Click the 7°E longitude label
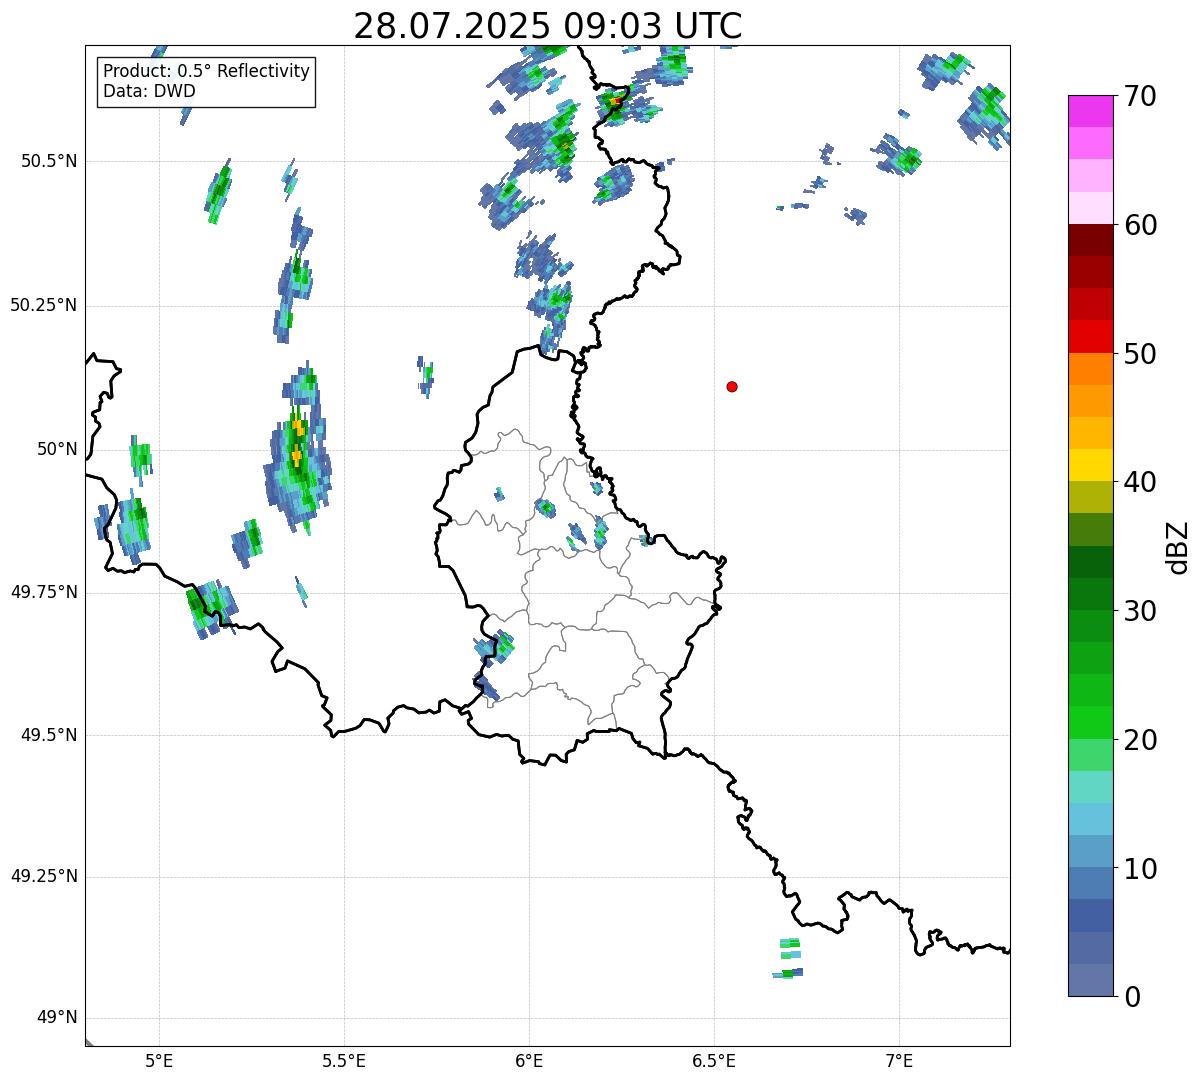 pyautogui.click(x=899, y=1061)
